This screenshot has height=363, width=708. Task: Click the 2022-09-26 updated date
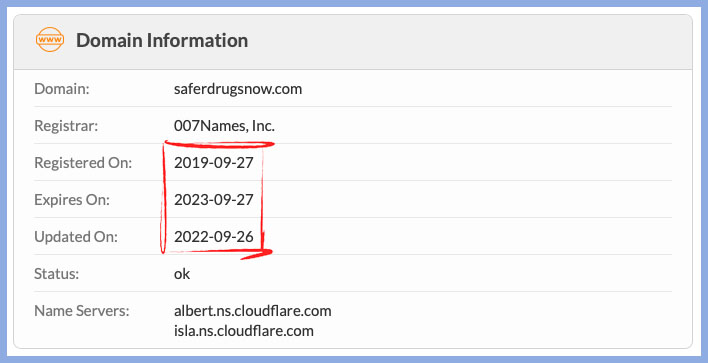tap(214, 237)
